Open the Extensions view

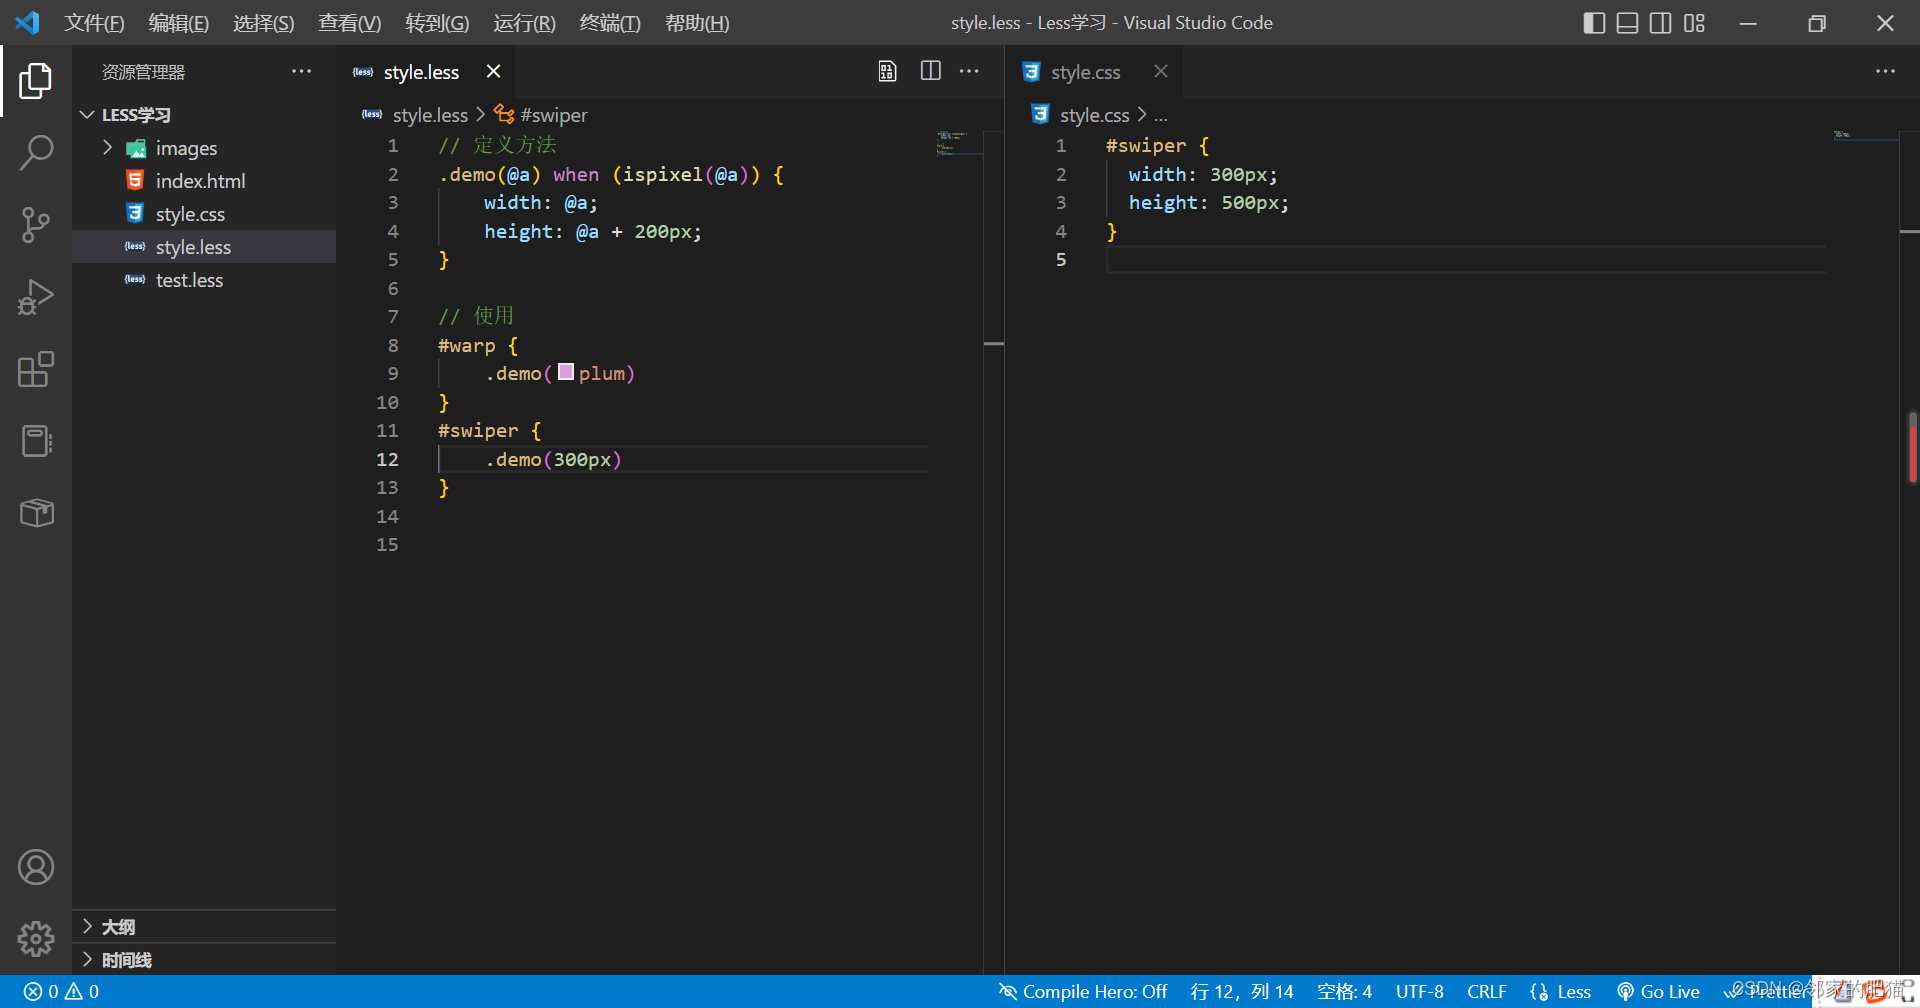point(36,369)
